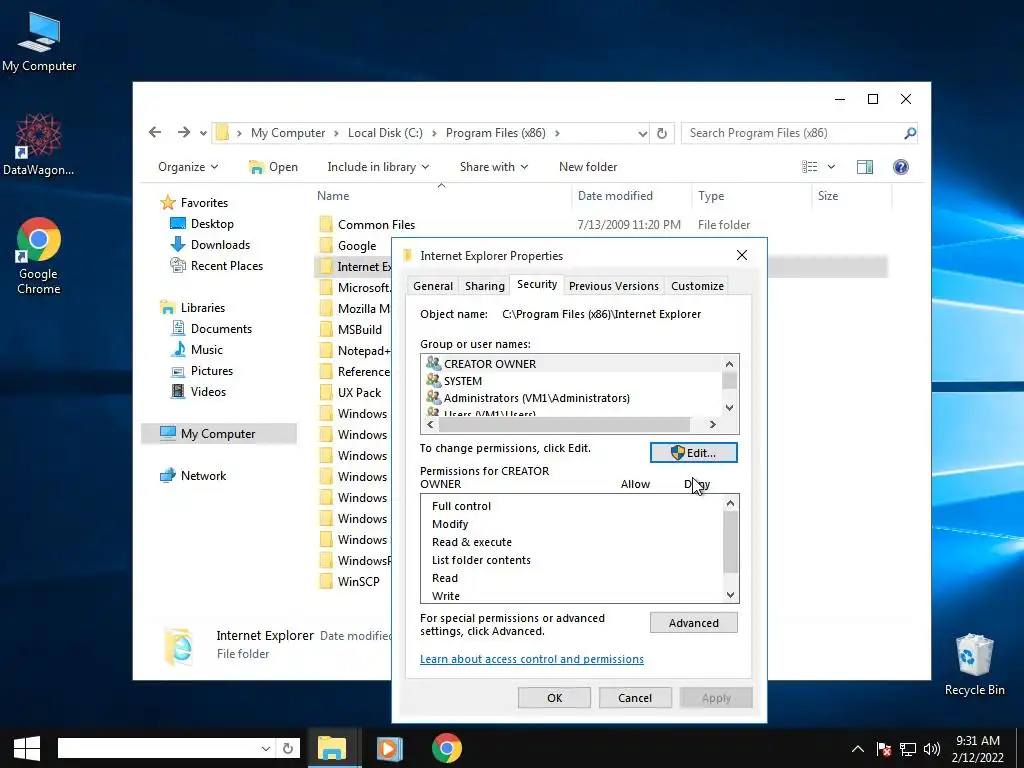
Task: Click the Advanced button
Action: (694, 623)
